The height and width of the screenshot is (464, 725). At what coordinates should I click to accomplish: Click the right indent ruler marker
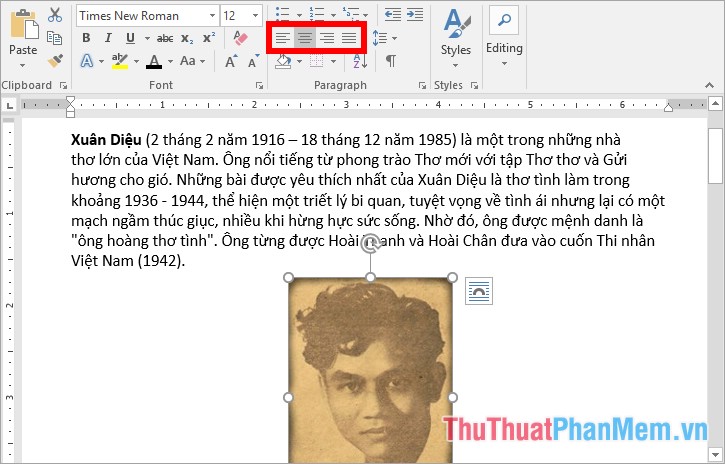click(668, 108)
